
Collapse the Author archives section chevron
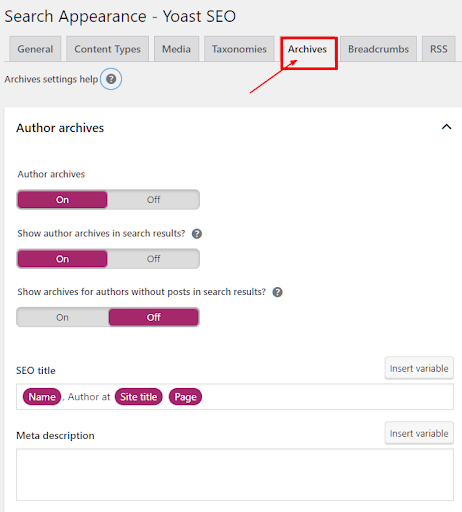(446, 127)
